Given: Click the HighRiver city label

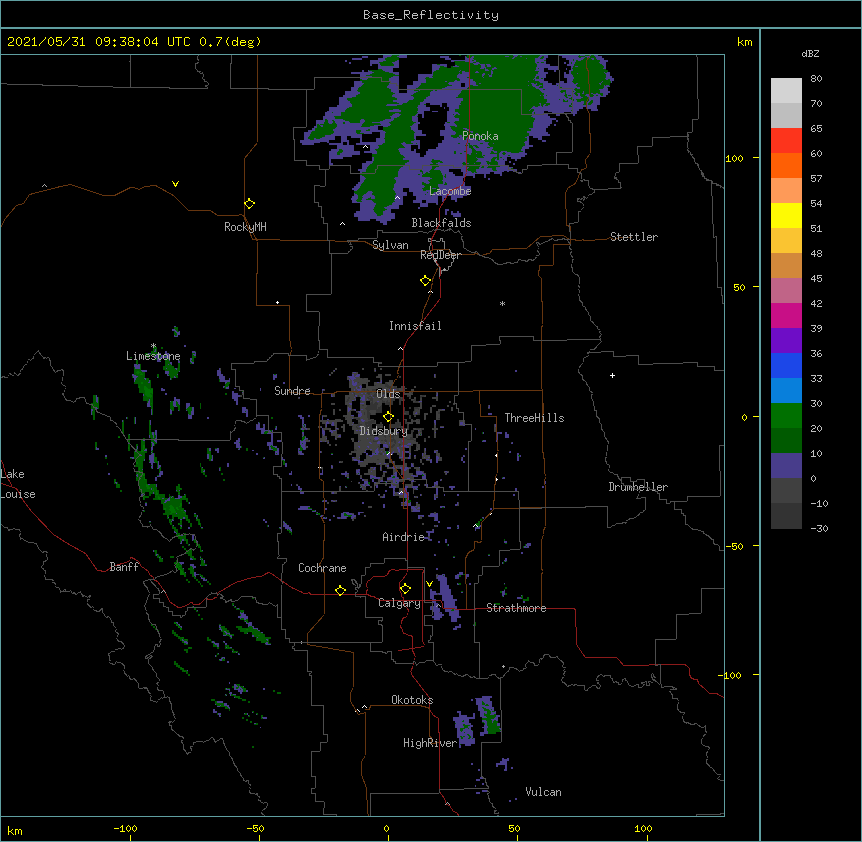Looking at the screenshot, I should (x=430, y=743).
